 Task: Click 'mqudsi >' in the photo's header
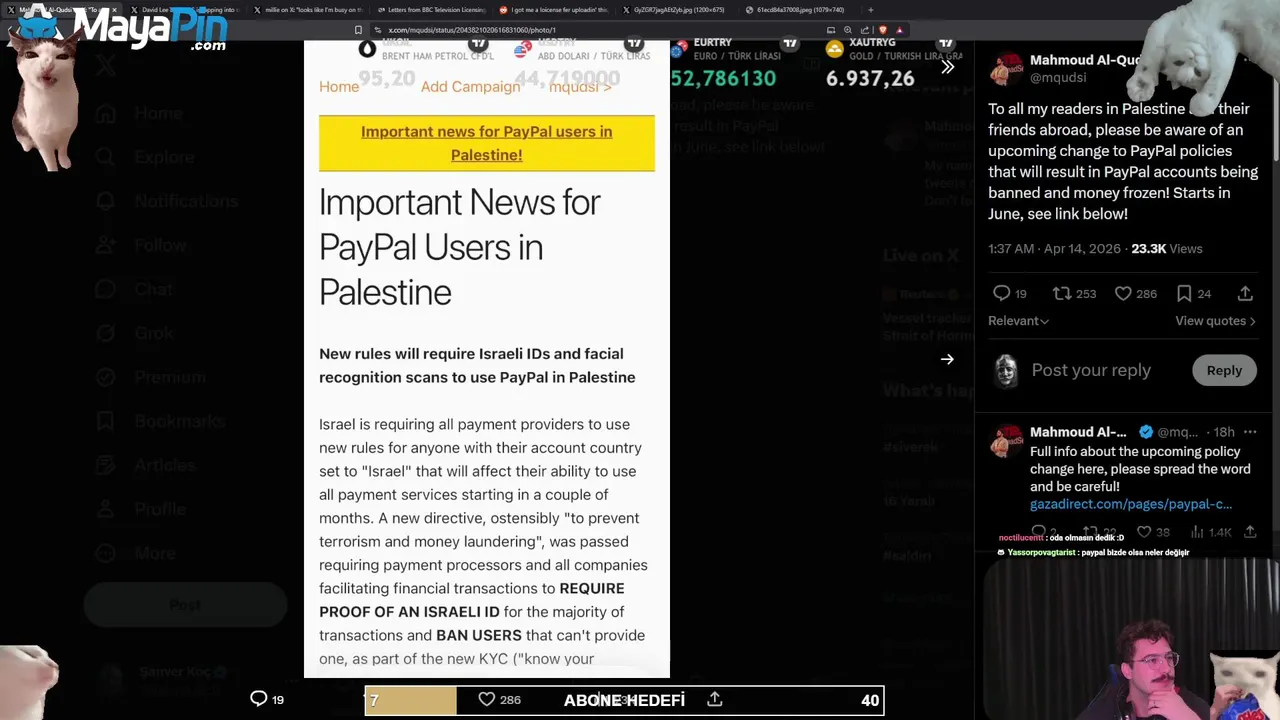pos(580,87)
